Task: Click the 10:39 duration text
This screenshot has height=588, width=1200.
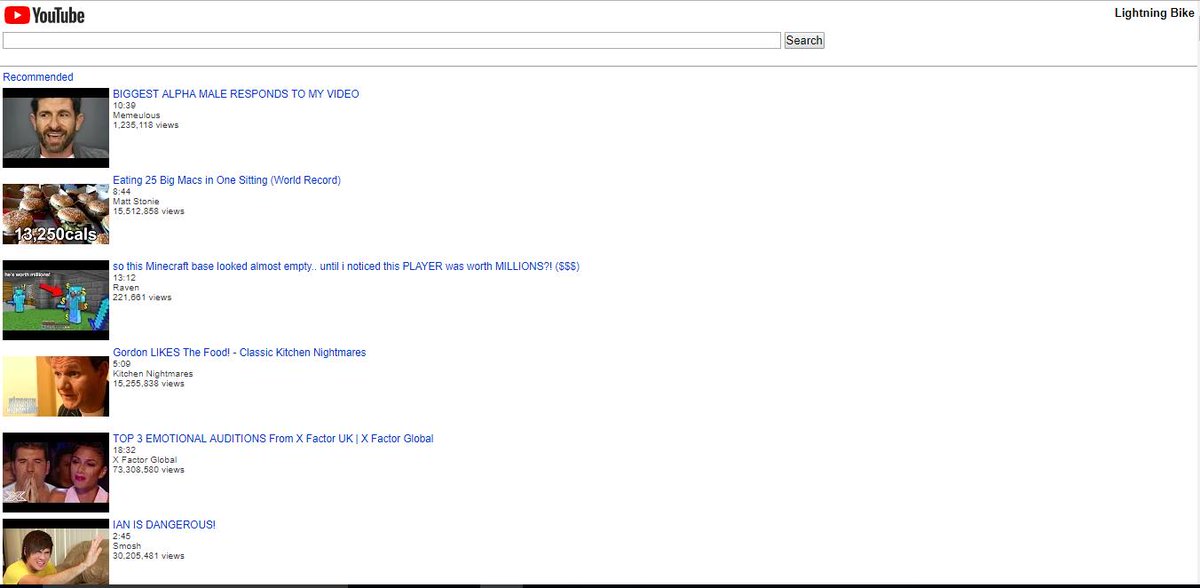Action: tap(124, 105)
